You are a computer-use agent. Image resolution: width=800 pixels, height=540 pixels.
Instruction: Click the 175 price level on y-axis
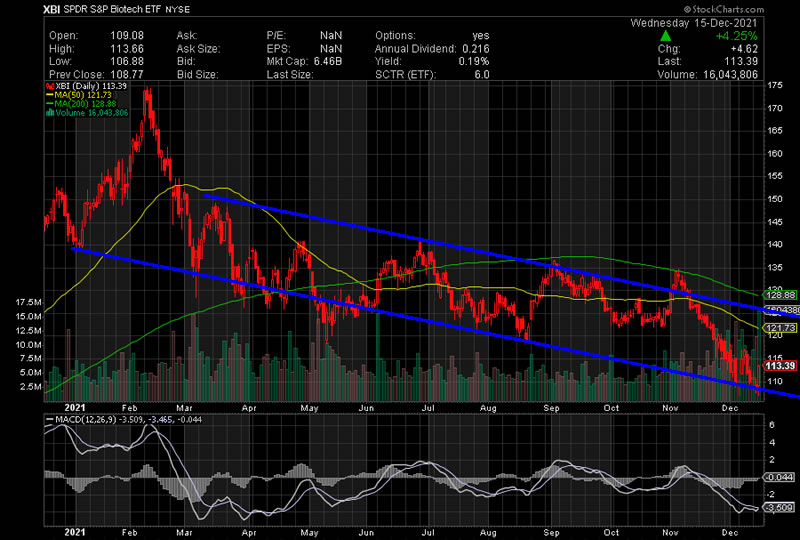coord(775,86)
